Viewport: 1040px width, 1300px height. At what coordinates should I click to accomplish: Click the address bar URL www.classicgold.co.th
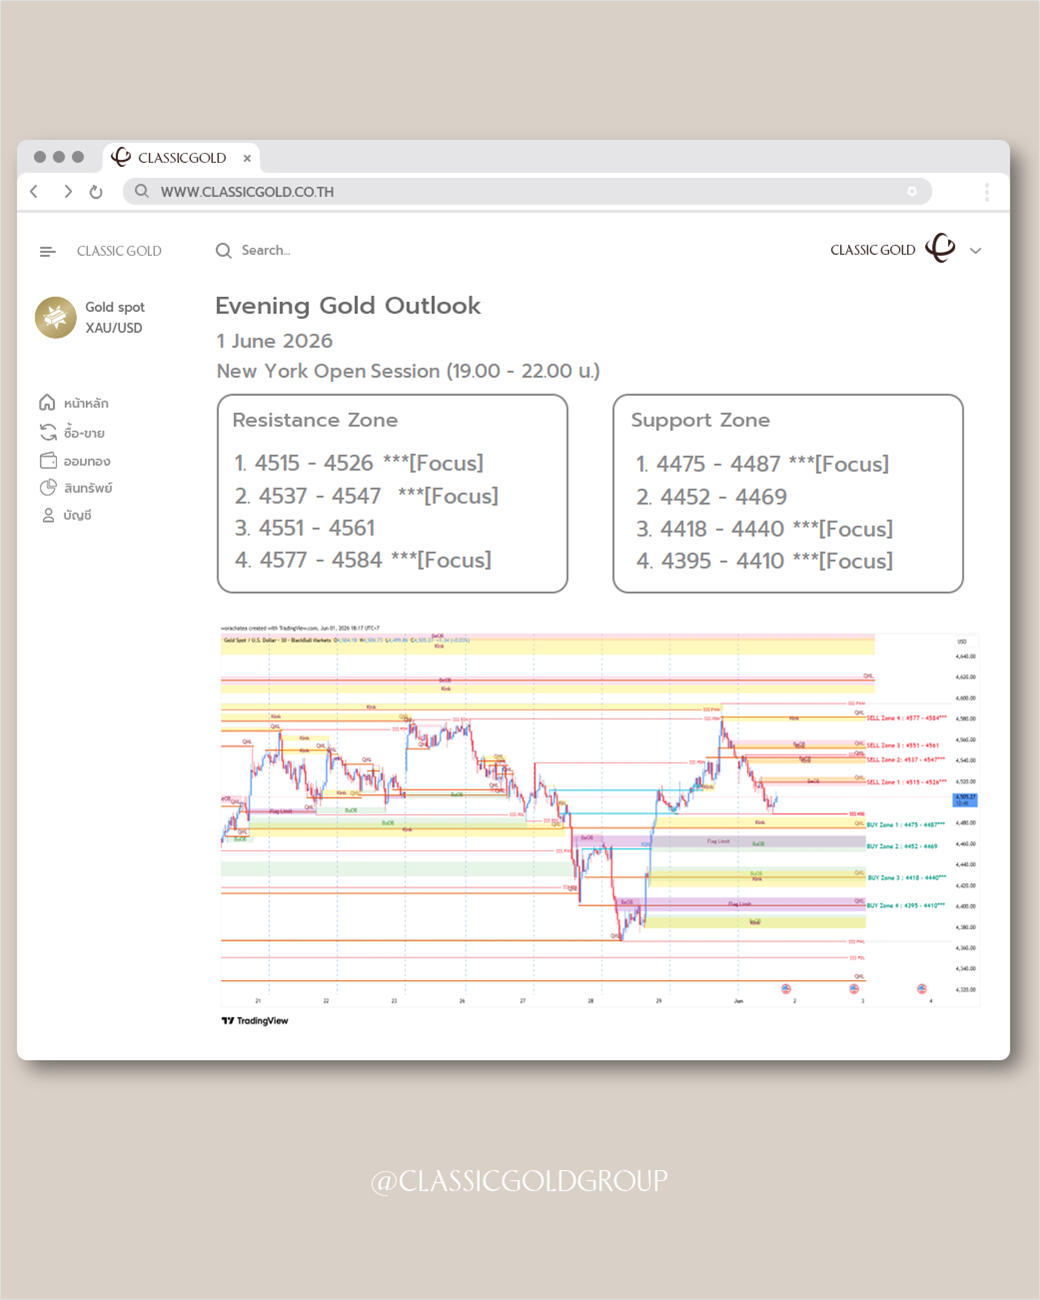pos(247,192)
